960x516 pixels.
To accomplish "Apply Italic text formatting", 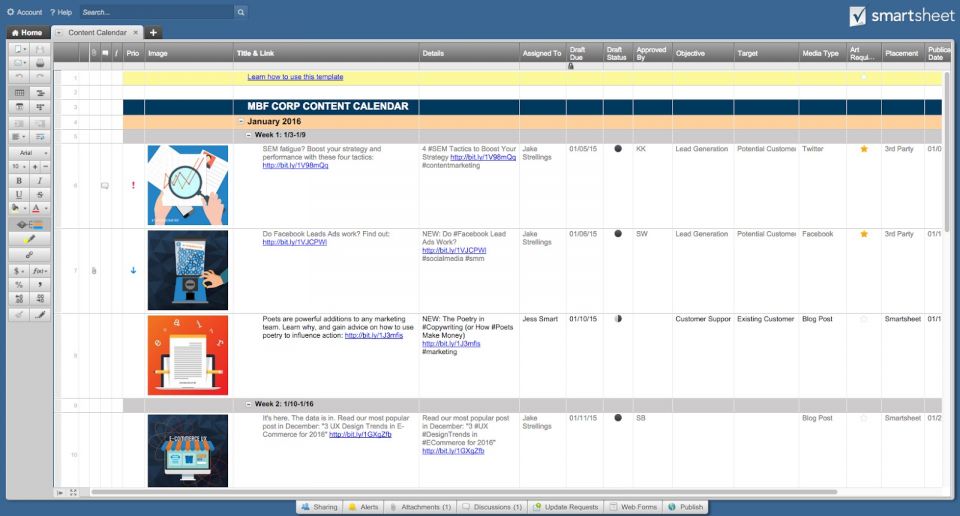I will [41, 180].
